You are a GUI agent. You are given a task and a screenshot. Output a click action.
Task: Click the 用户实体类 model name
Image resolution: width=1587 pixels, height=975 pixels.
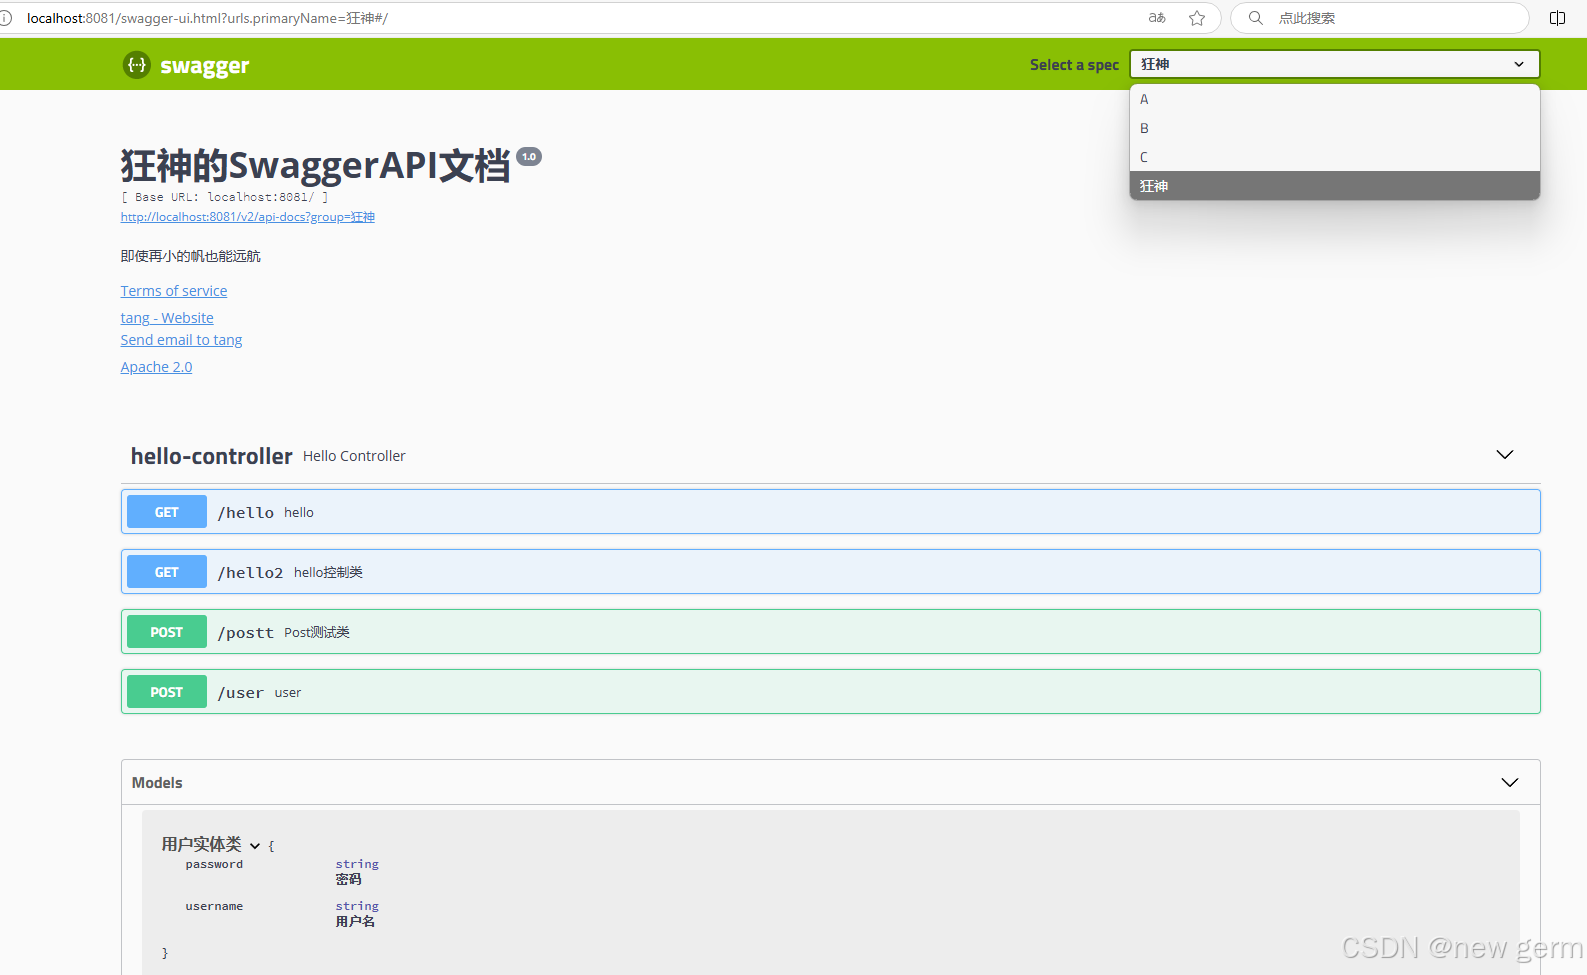coord(202,844)
